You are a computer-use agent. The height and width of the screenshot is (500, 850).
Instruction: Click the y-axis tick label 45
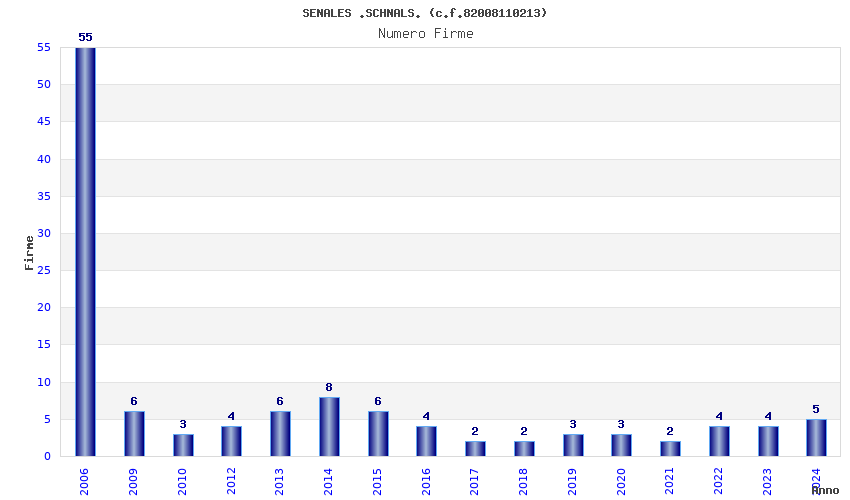[44, 121]
